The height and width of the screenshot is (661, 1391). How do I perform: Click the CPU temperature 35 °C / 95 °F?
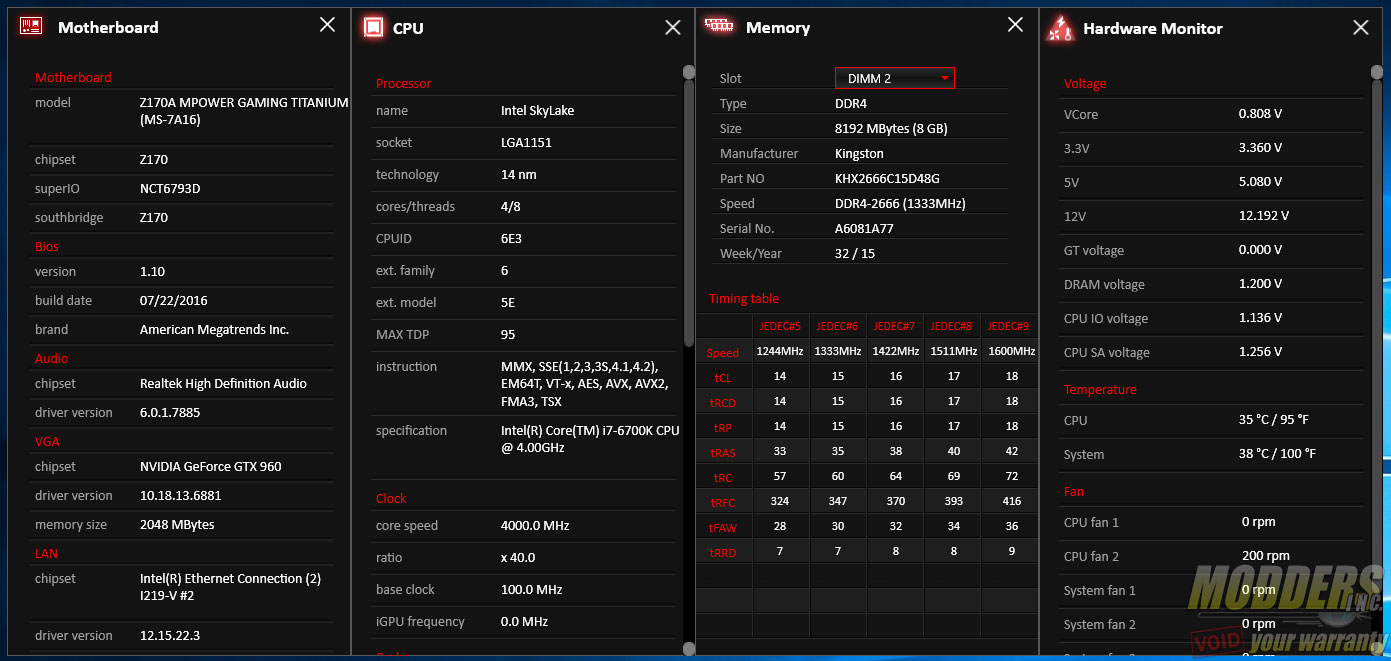pos(1274,420)
